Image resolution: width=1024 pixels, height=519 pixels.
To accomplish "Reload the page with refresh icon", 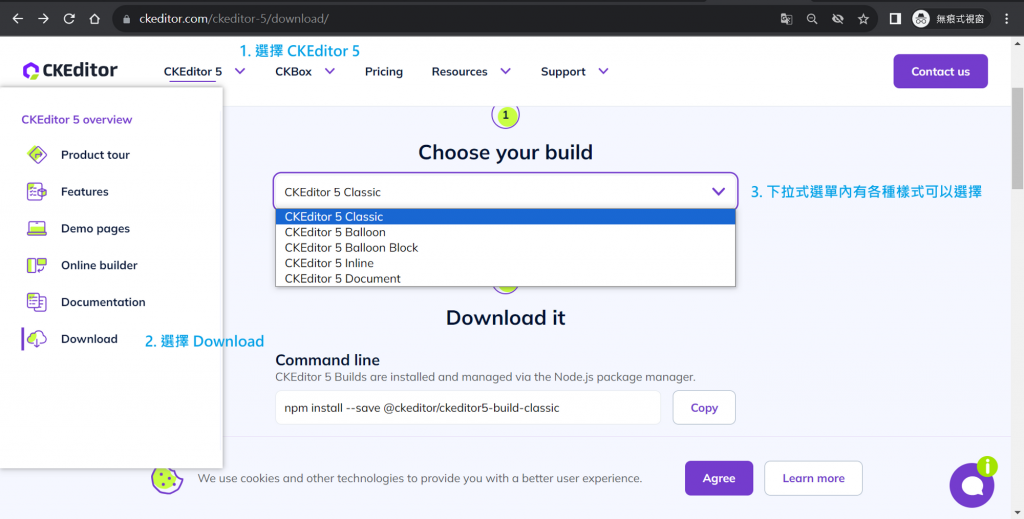I will pos(69,19).
